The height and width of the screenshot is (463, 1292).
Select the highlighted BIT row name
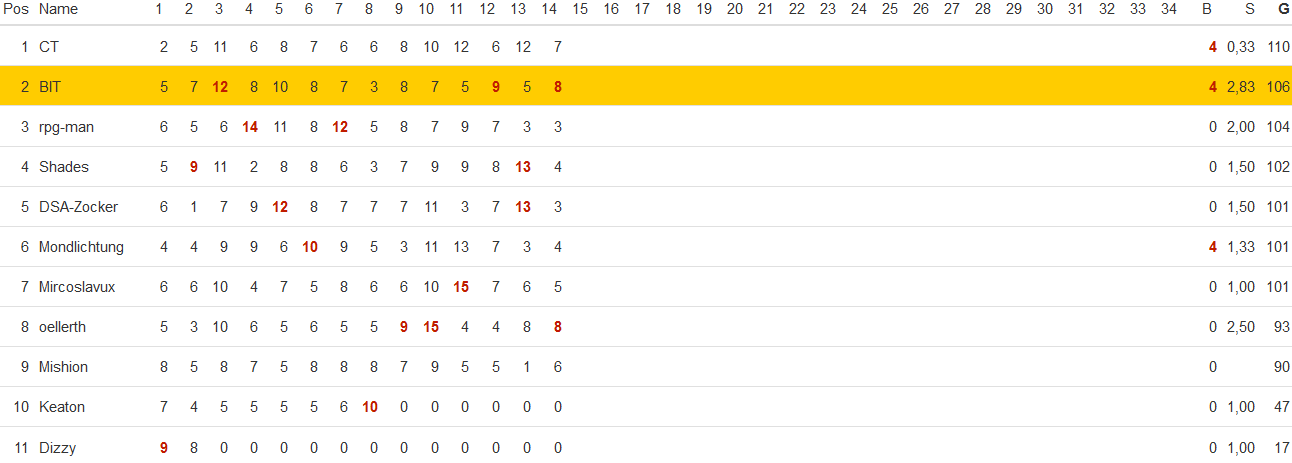point(50,87)
